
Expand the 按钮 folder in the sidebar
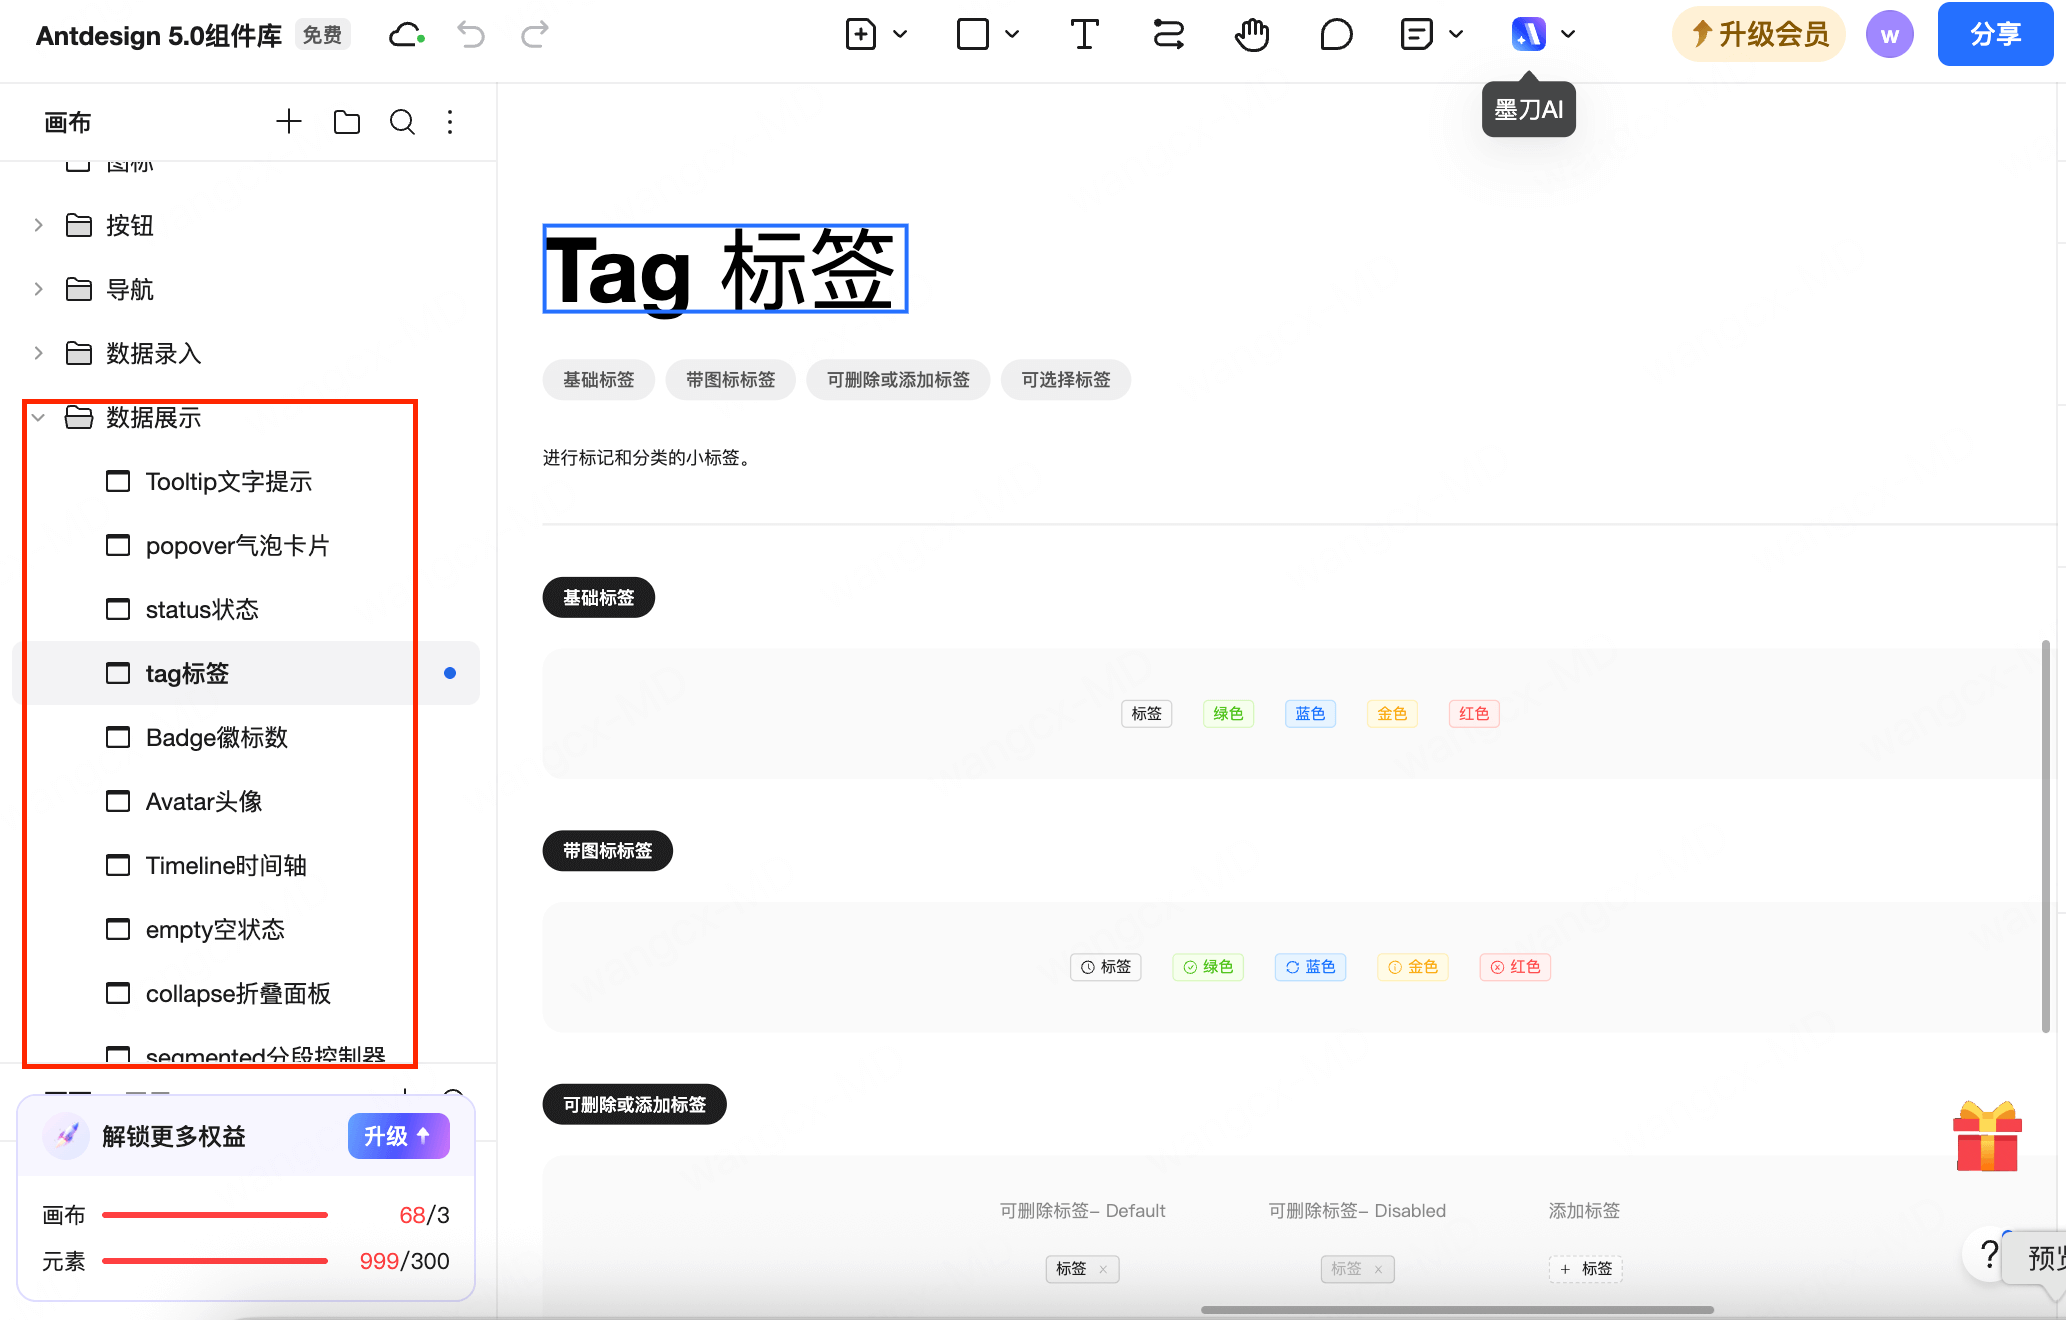tap(38, 224)
